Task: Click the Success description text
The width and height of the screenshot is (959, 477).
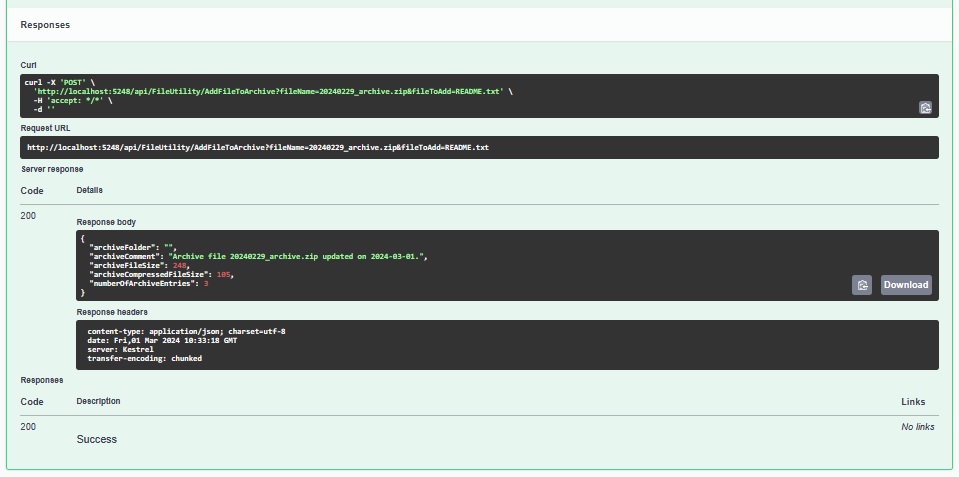Action: [97, 439]
